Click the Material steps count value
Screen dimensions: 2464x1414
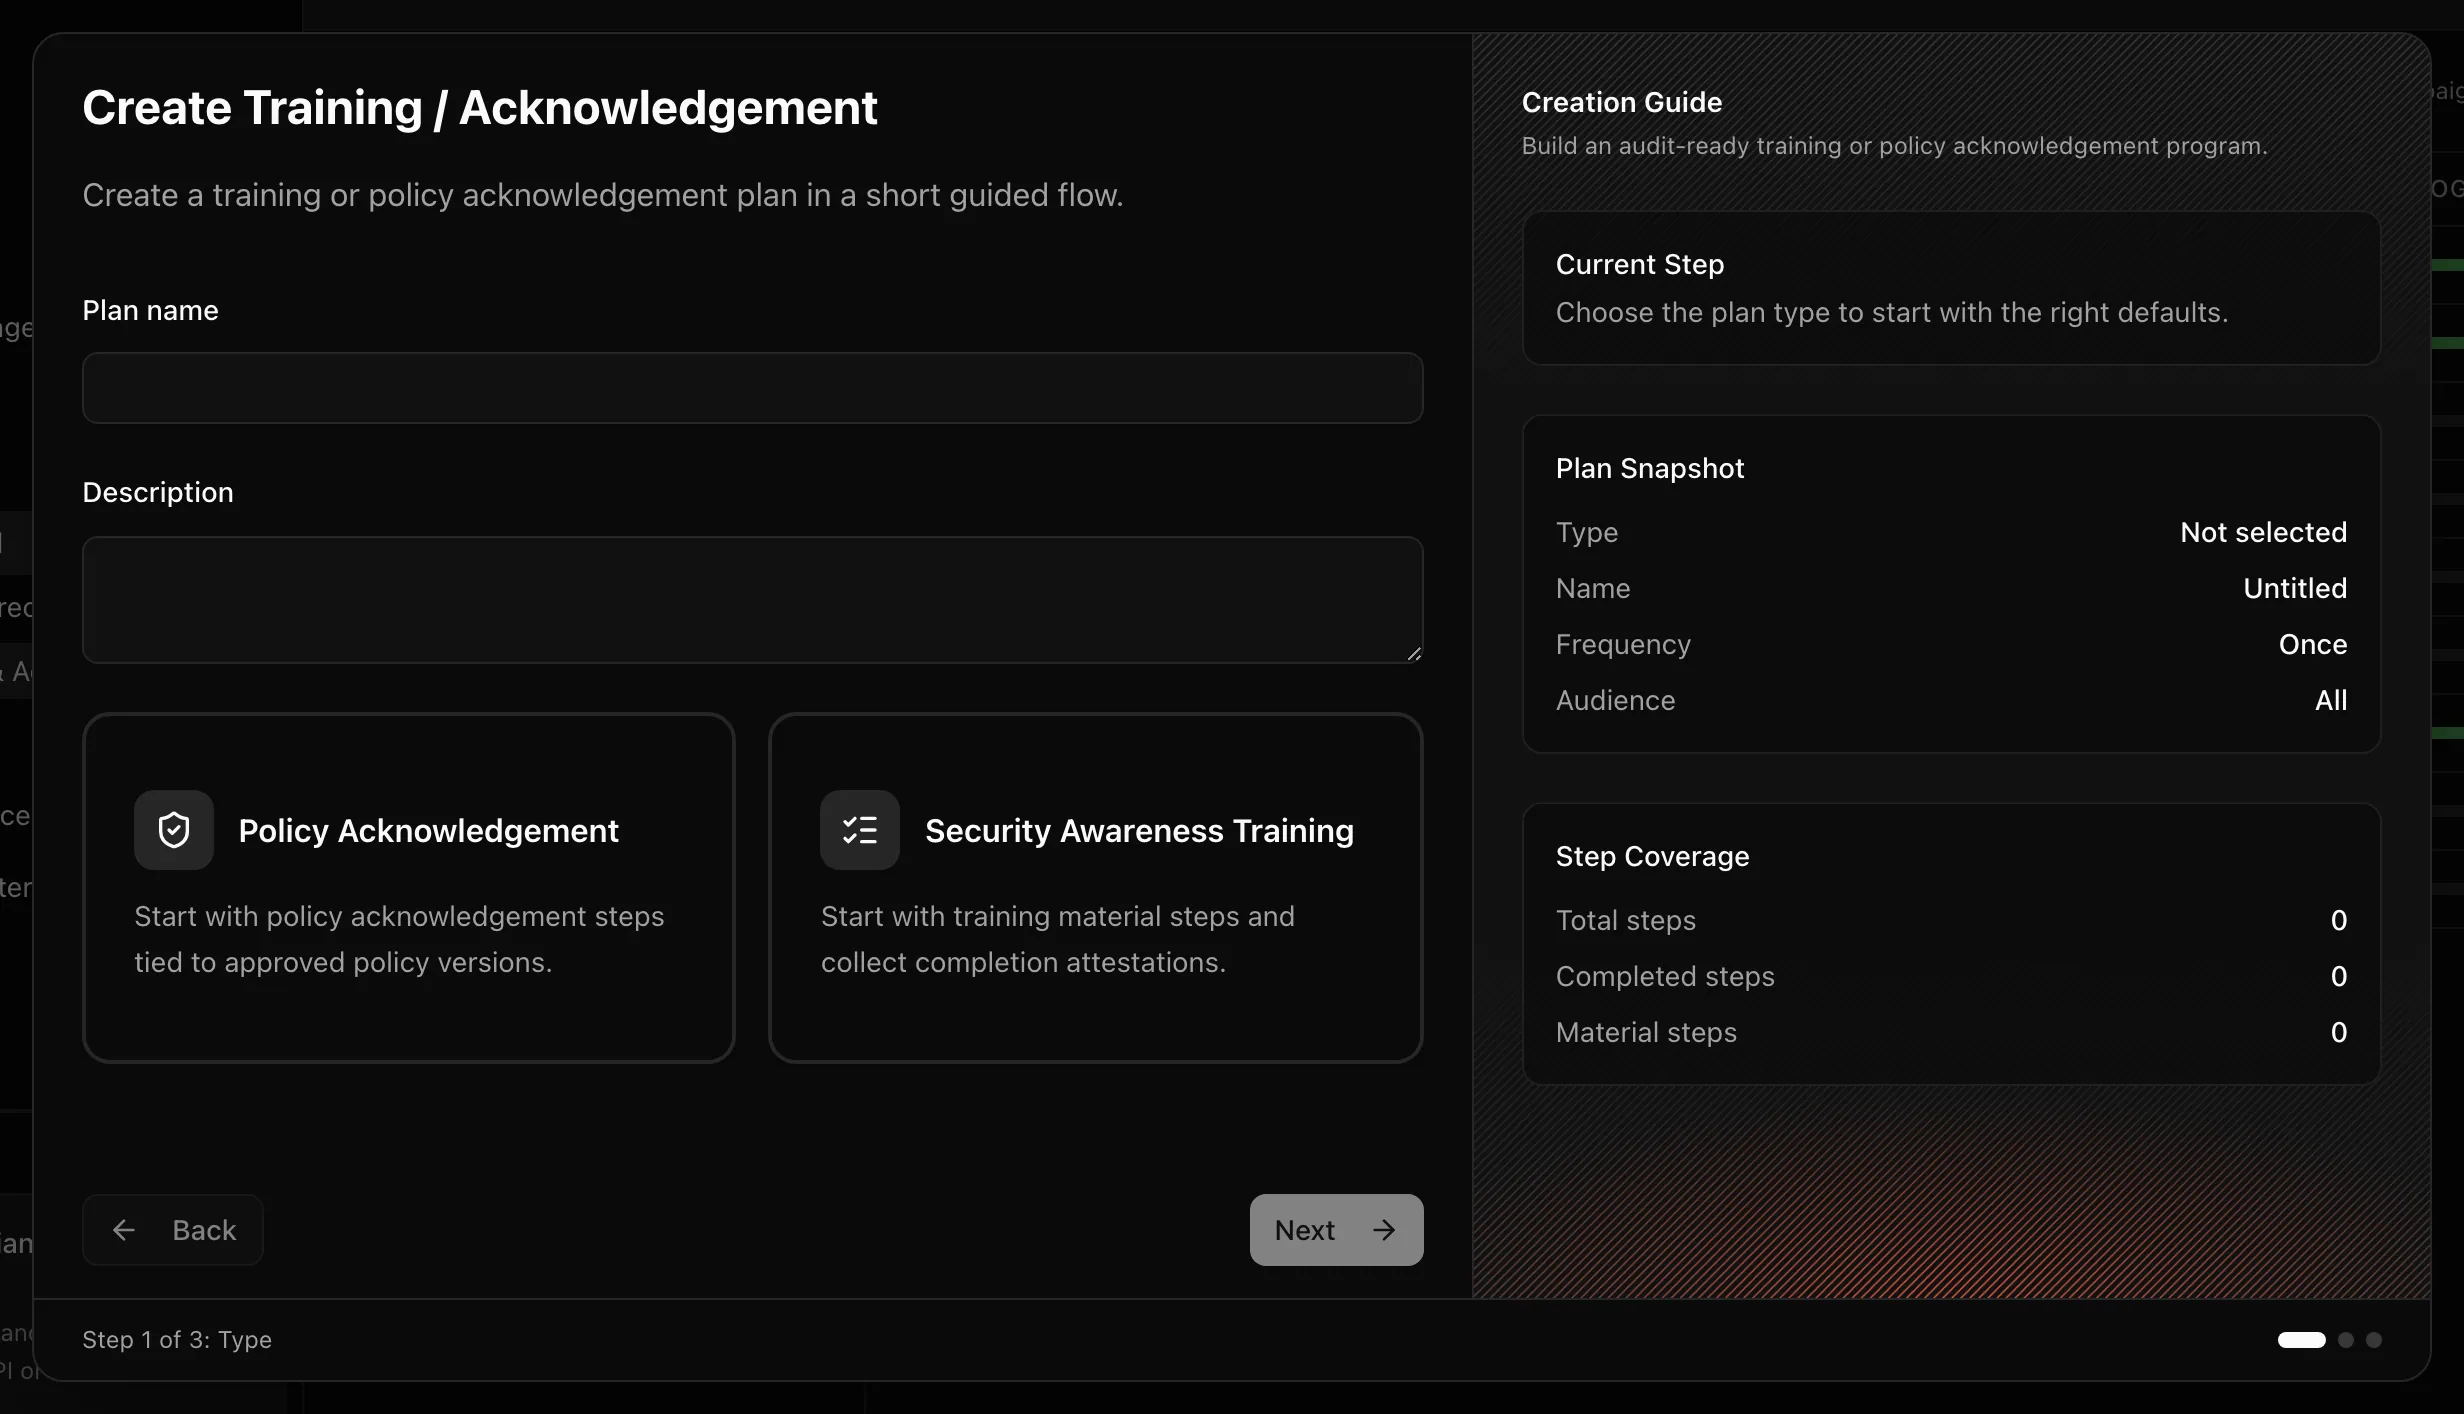click(2339, 1032)
